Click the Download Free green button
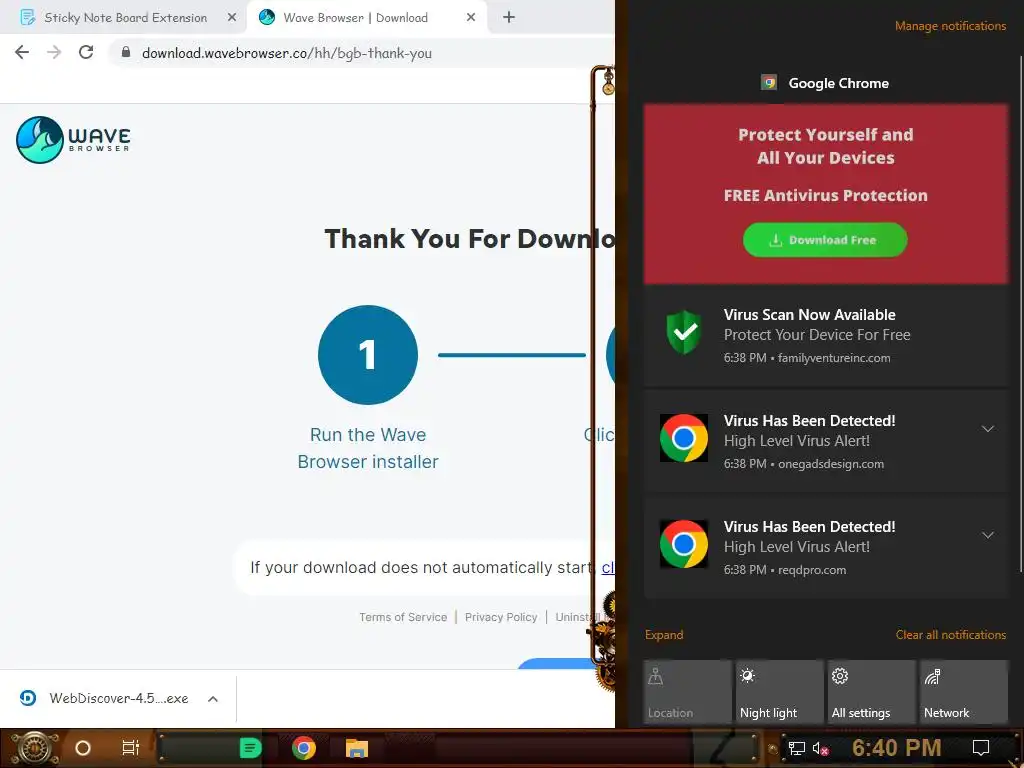 825,240
